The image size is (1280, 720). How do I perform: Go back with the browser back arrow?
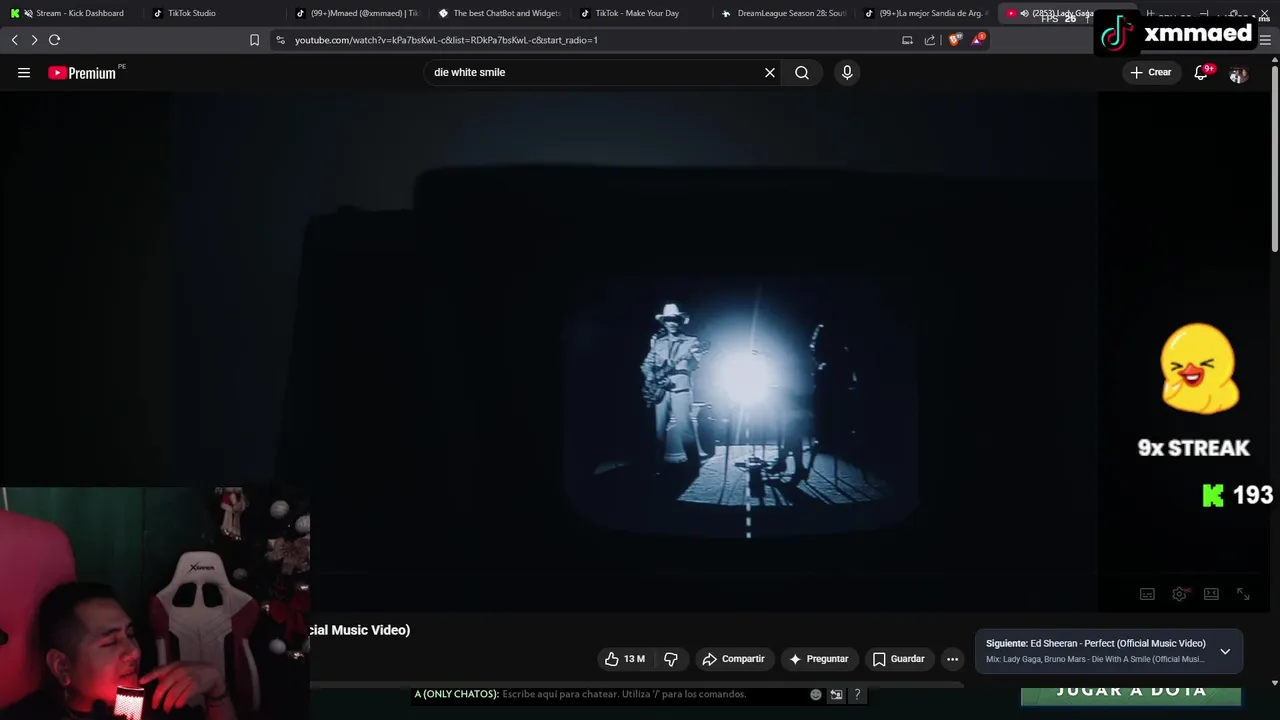pyautogui.click(x=14, y=40)
